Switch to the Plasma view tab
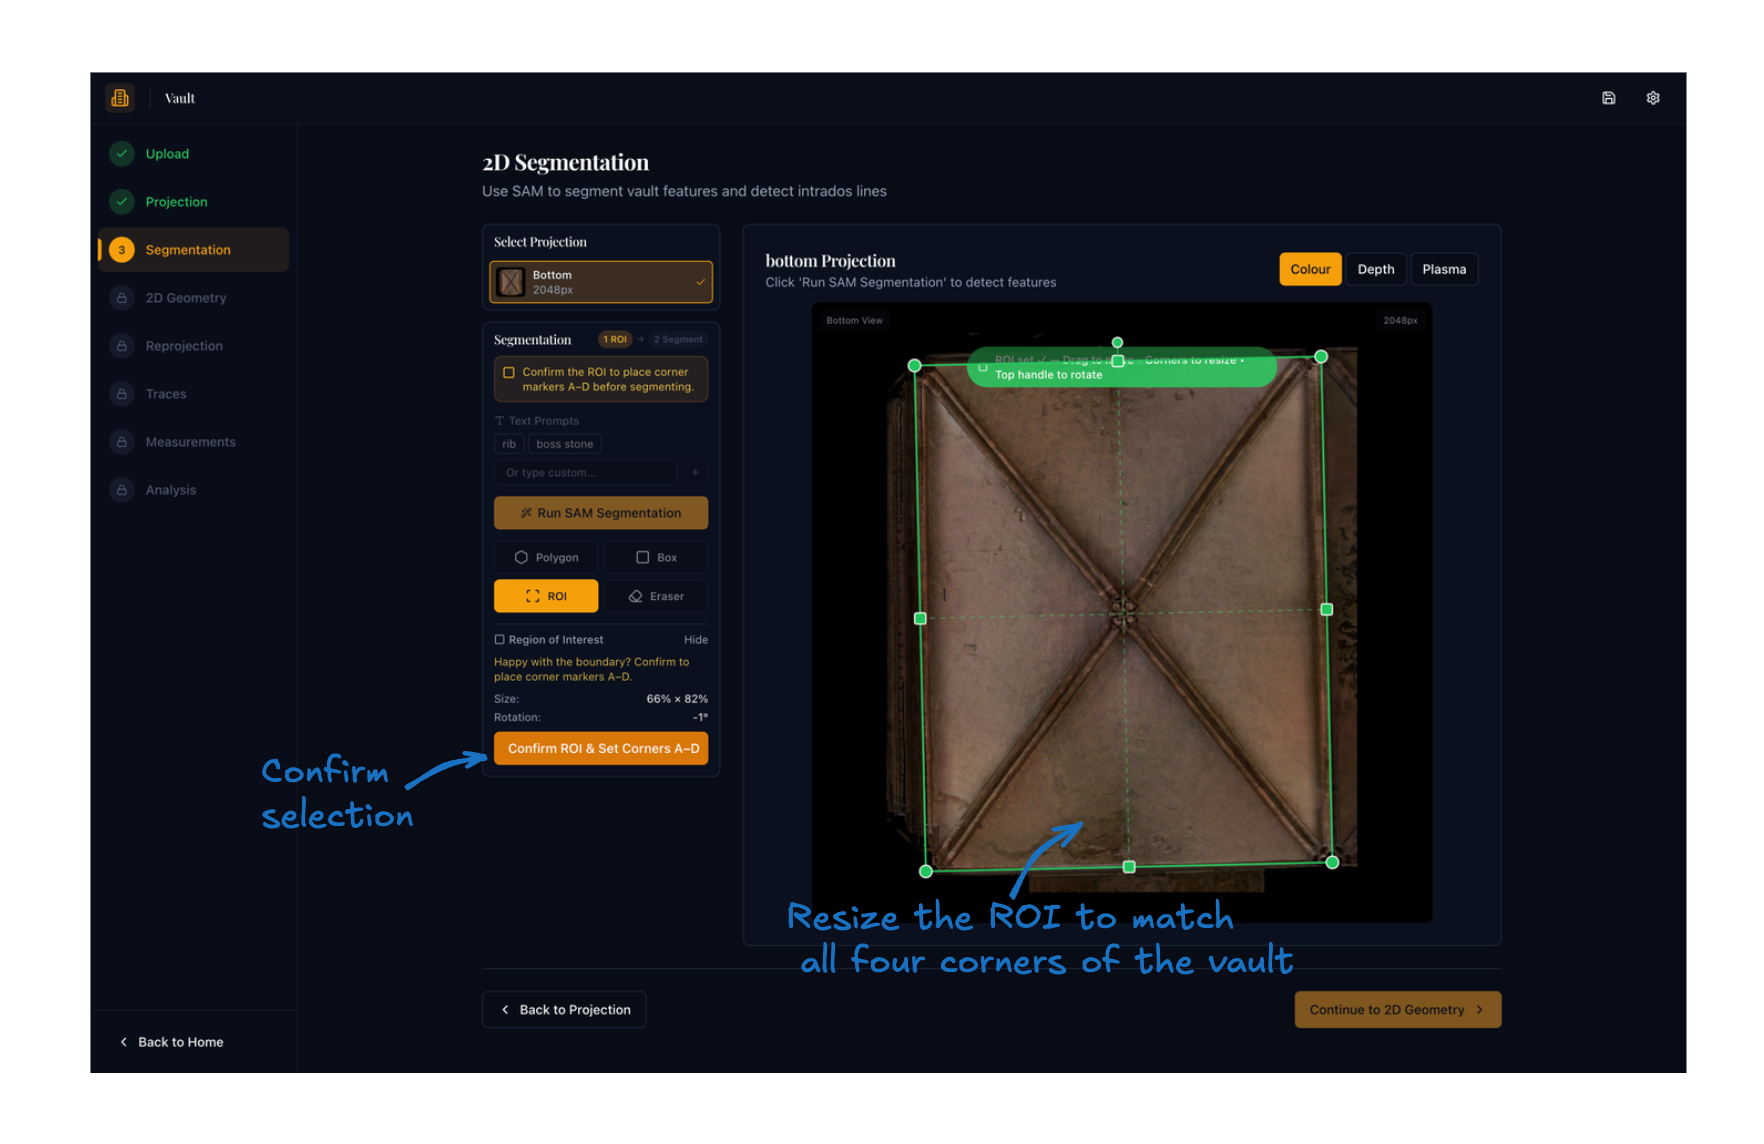This screenshot has height=1144, width=1764. tap(1443, 269)
